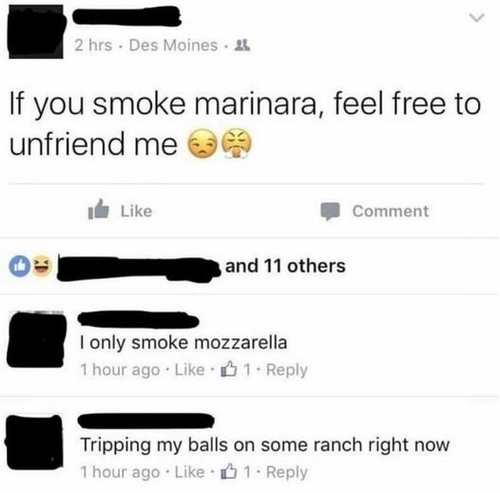The height and width of the screenshot is (493, 500).
Task: Click the thumbs-up Like icon on post
Action: [98, 209]
